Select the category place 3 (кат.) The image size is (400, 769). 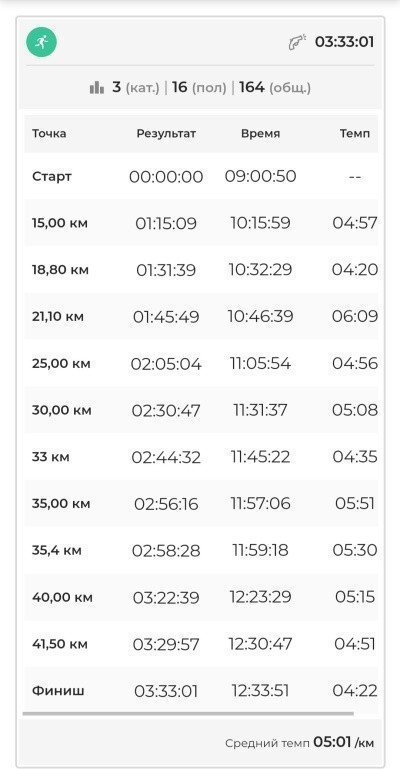(x=136, y=88)
